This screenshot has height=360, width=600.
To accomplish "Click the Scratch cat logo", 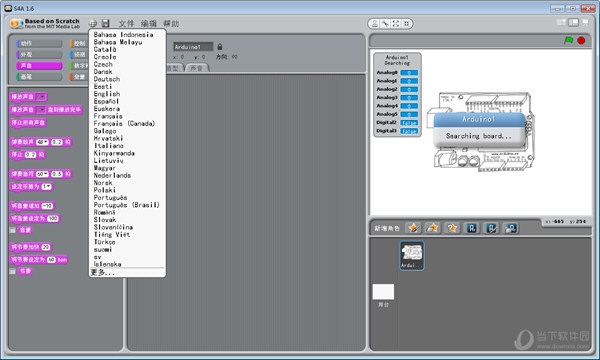I will (16, 24).
